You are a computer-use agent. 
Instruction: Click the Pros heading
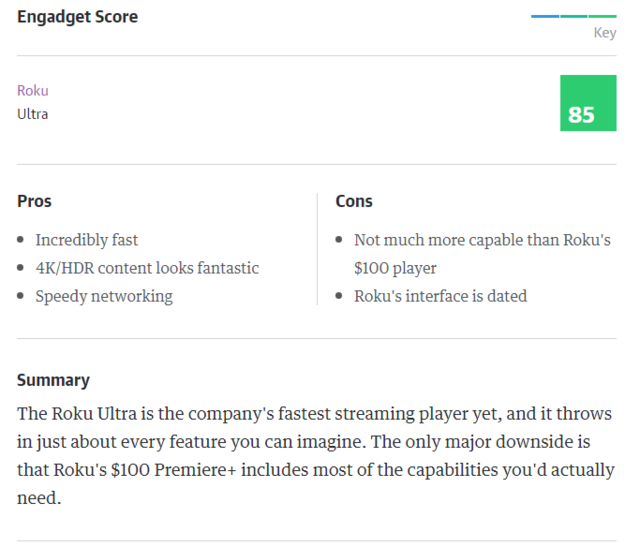tap(34, 201)
